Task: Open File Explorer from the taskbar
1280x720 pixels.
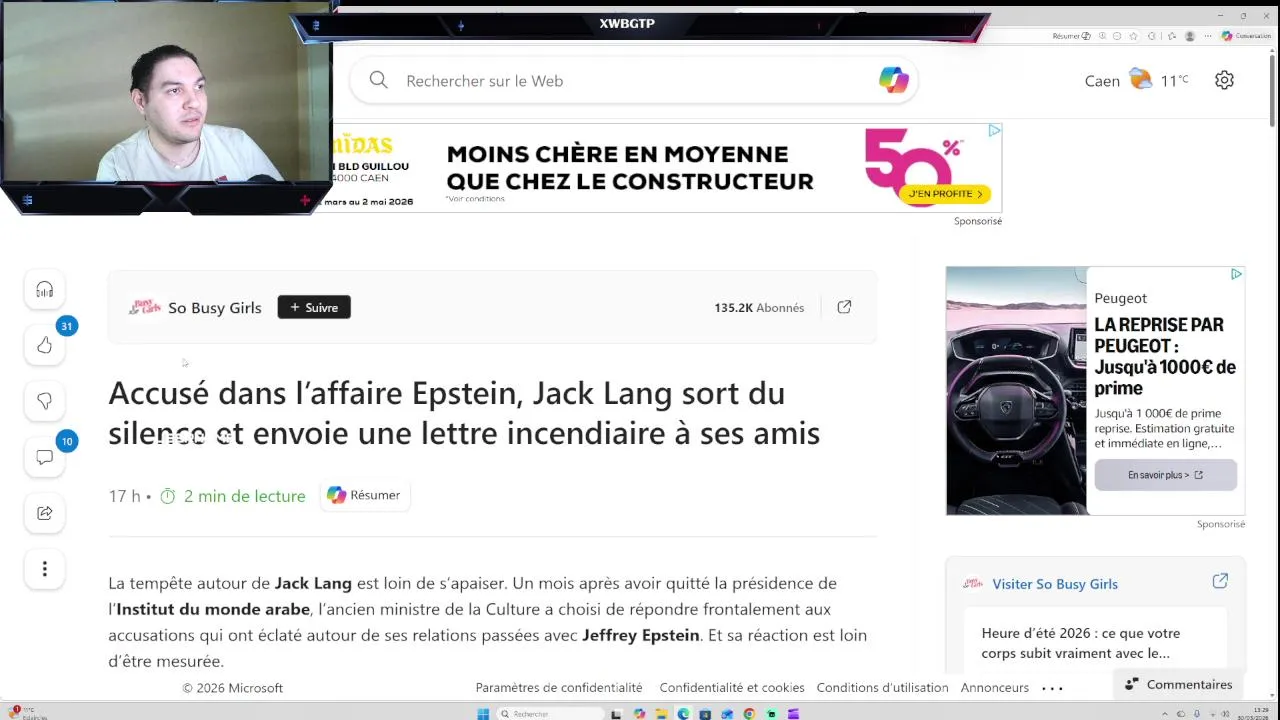Action: pos(661,714)
